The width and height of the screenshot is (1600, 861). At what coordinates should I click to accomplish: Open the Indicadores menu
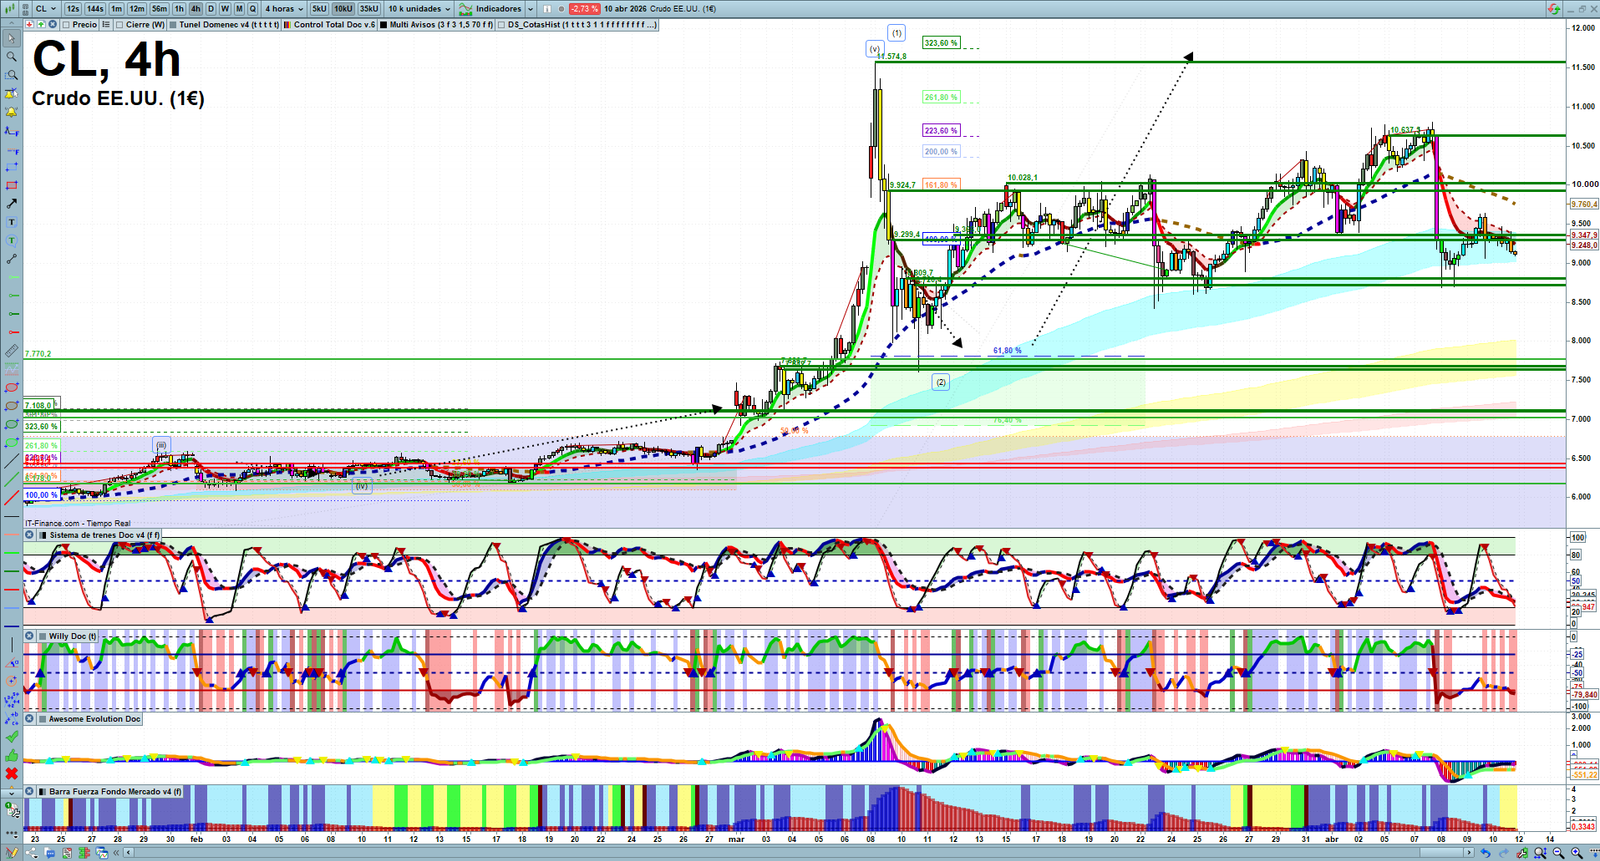[498, 8]
